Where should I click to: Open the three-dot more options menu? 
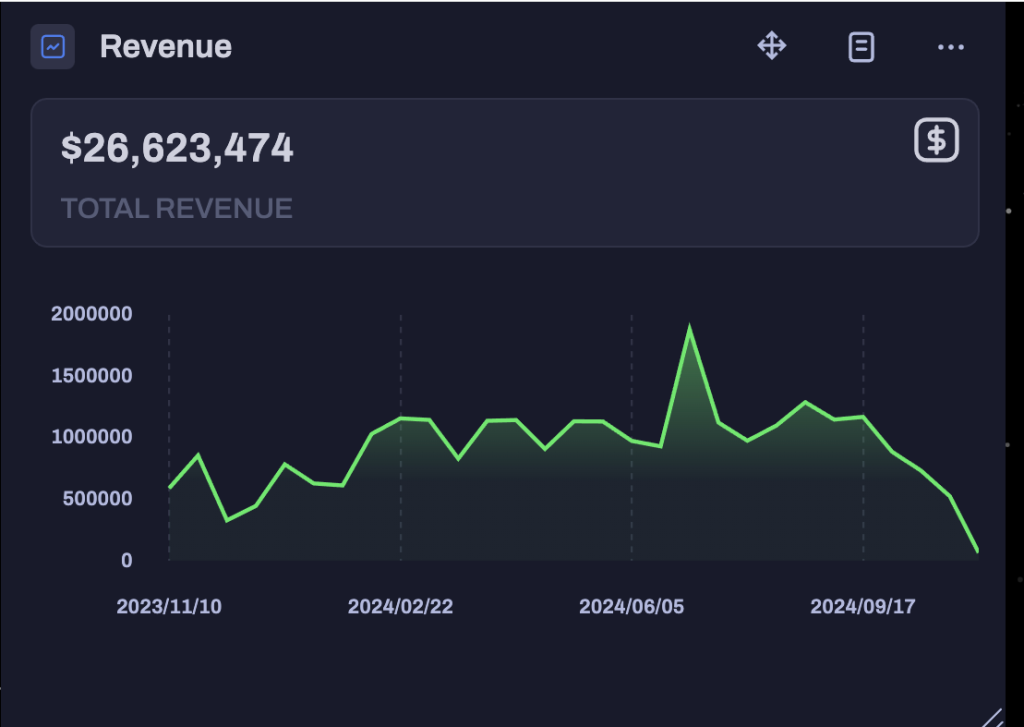pos(950,47)
